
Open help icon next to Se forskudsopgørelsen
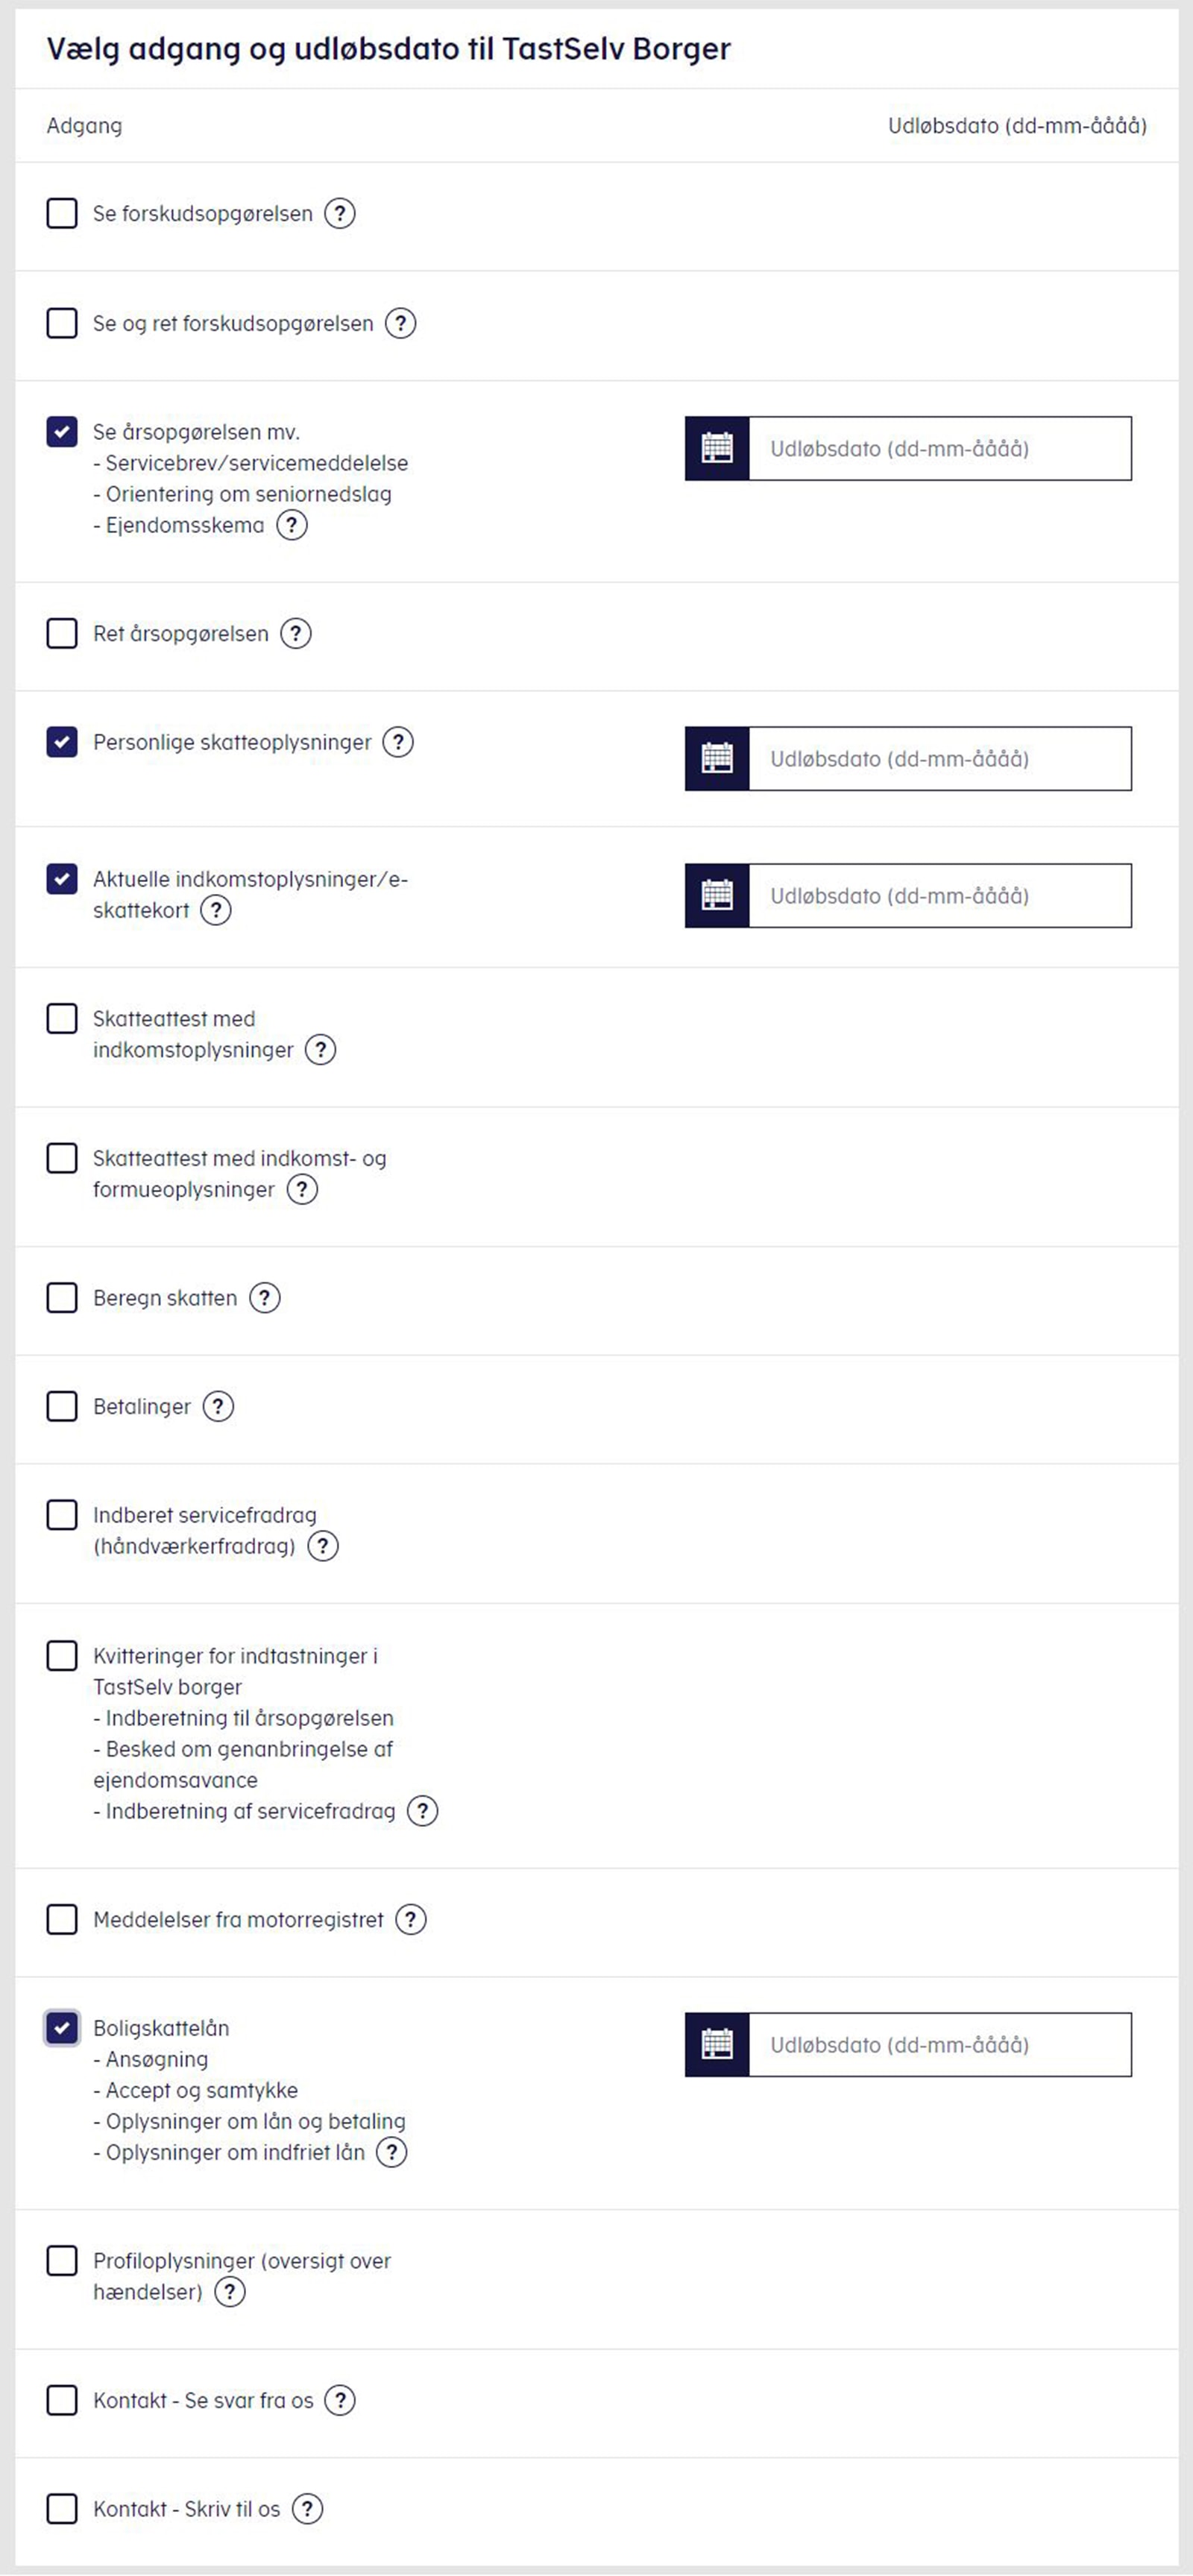point(340,213)
